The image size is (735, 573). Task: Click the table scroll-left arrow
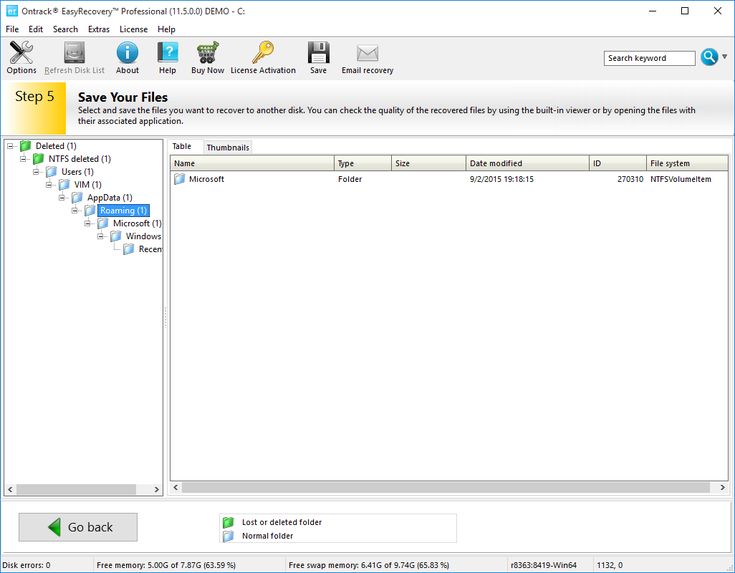176,488
